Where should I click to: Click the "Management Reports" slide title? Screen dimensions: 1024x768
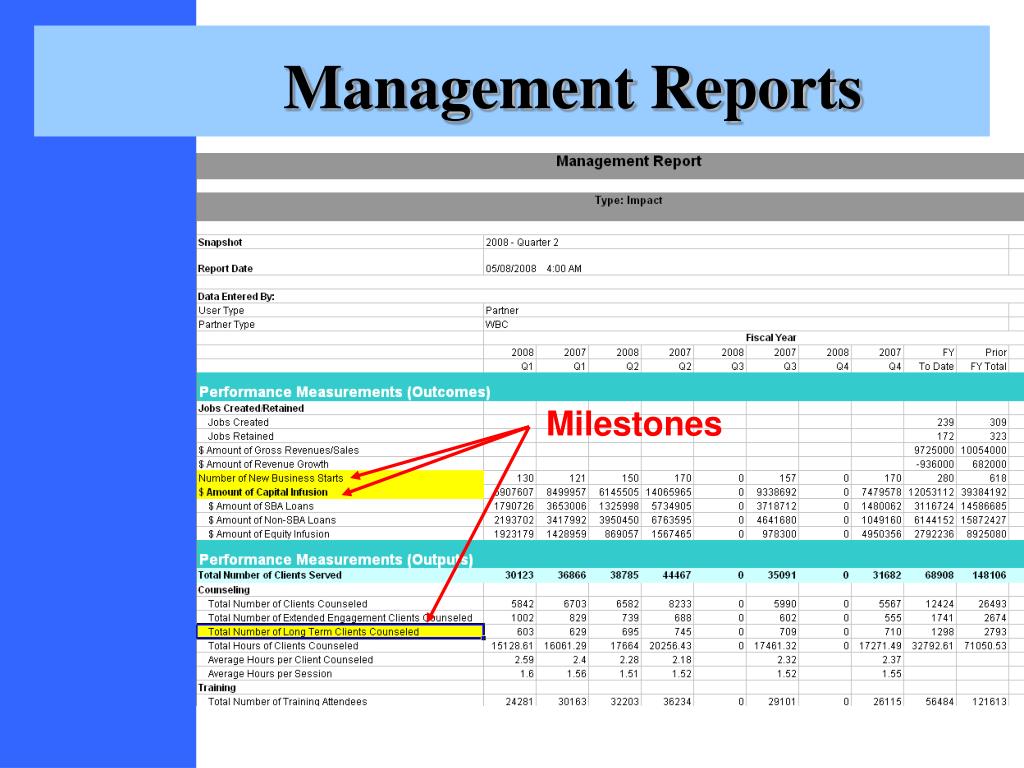pyautogui.click(x=573, y=89)
